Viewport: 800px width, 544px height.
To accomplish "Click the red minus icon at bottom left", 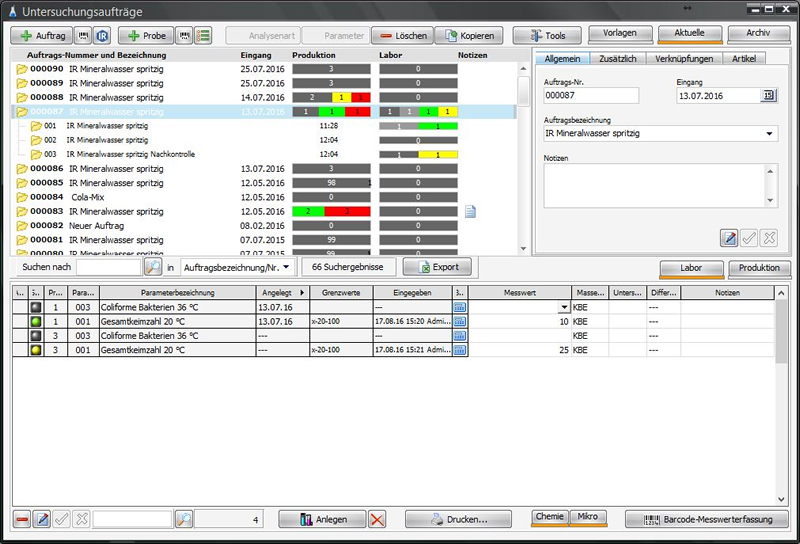I will 22,519.
